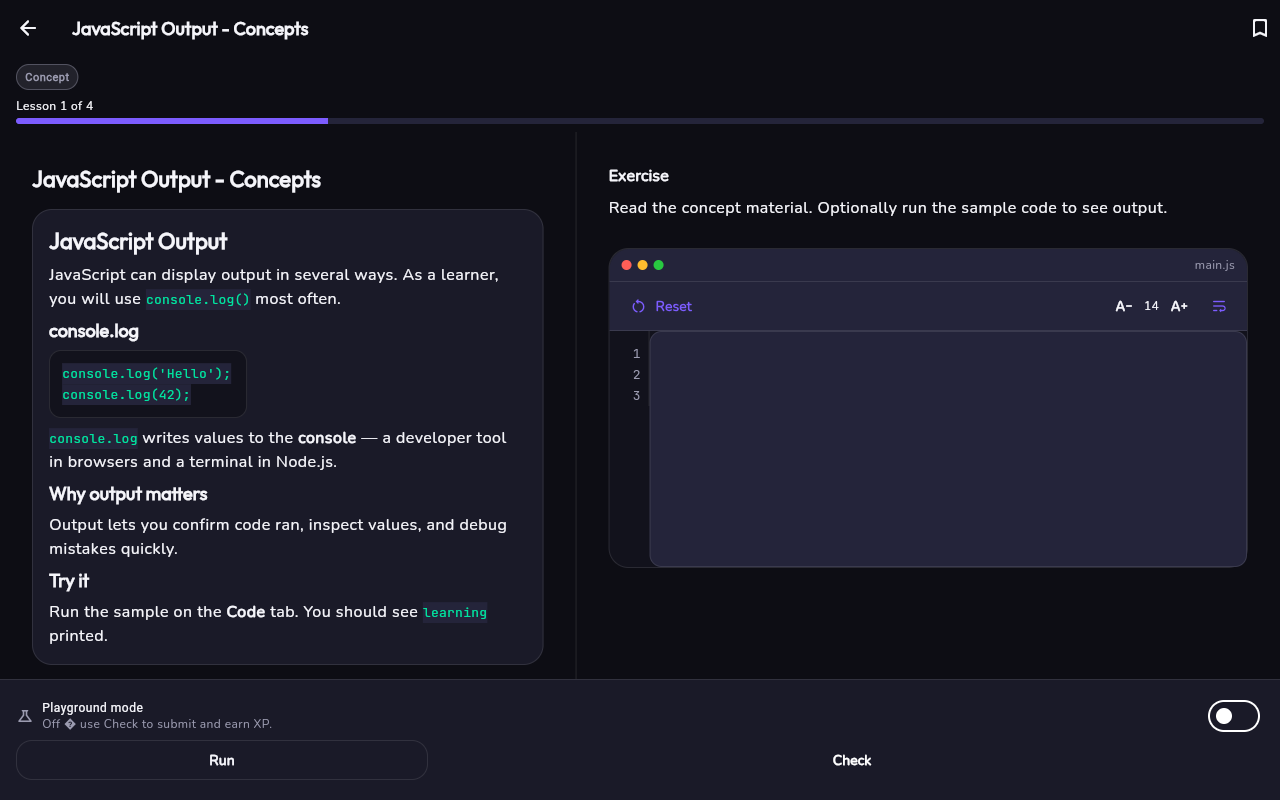
Task: Click the Check button
Action: tap(852, 760)
